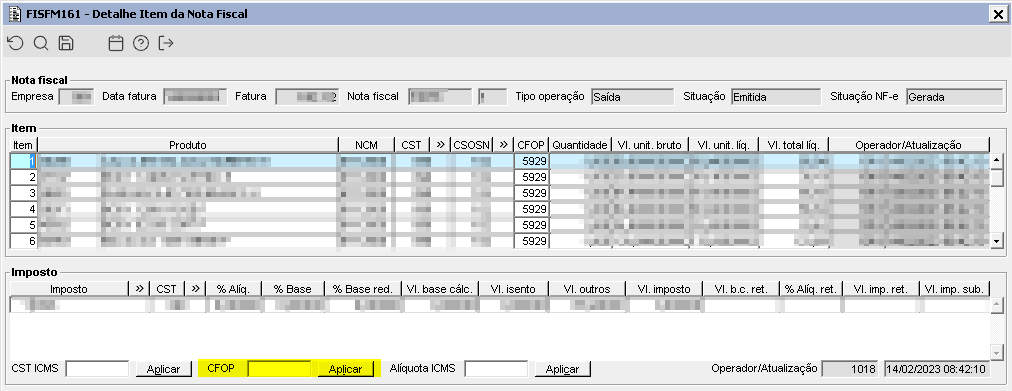Click the Vl. total líq. column header

pos(793,145)
